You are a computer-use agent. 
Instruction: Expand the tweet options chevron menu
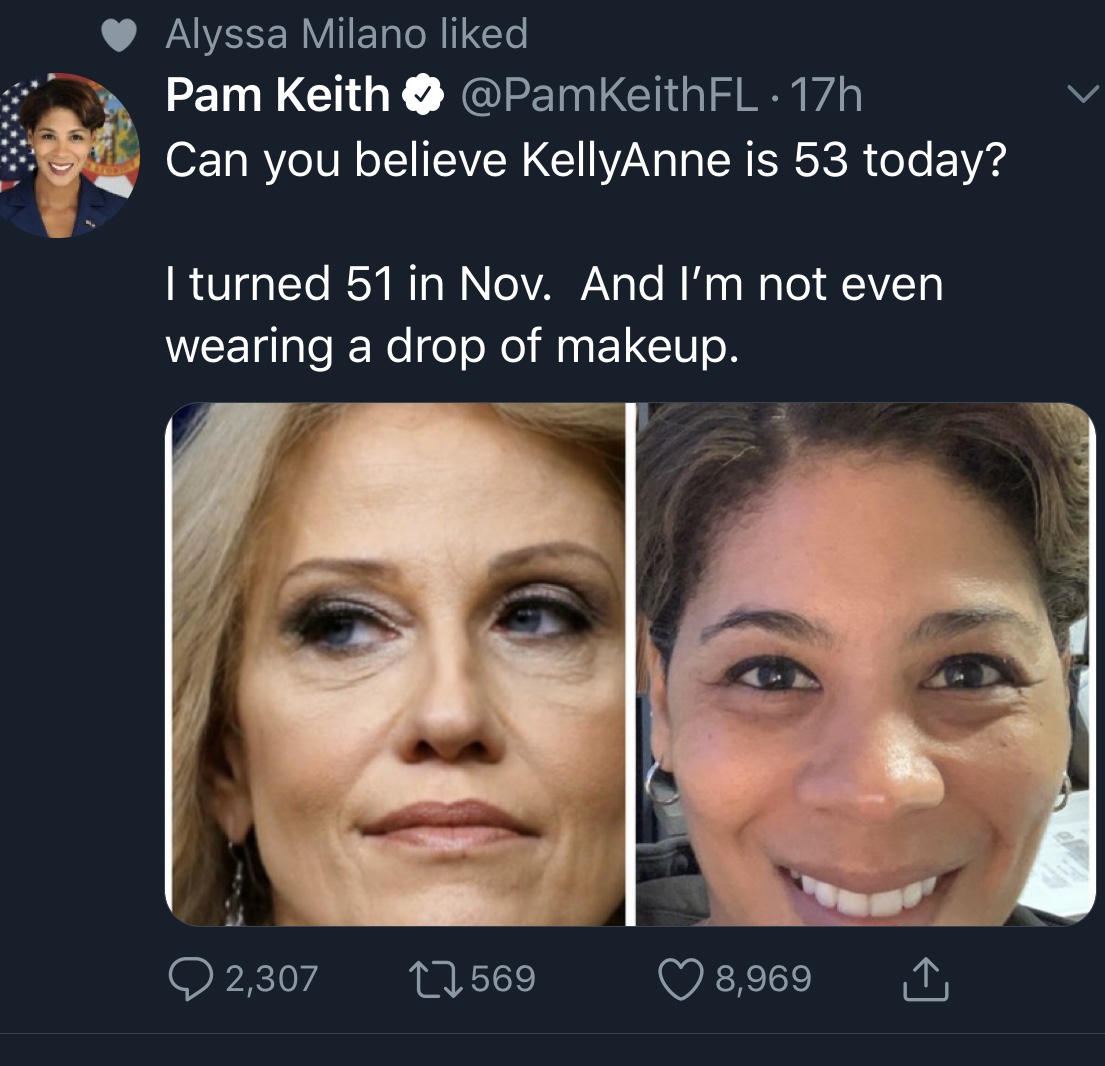[x=1082, y=96]
